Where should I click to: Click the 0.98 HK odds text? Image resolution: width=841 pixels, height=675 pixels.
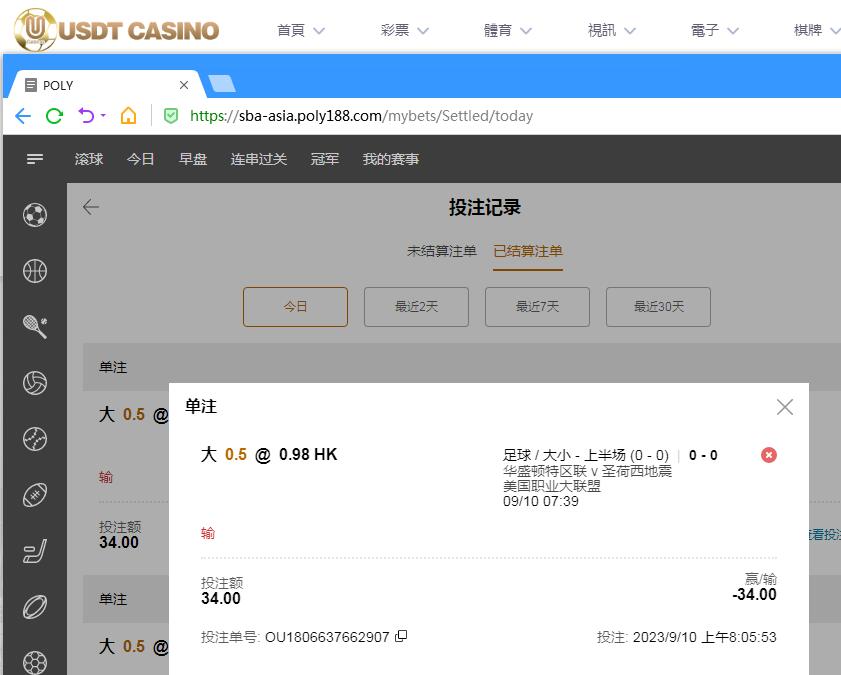coord(308,455)
